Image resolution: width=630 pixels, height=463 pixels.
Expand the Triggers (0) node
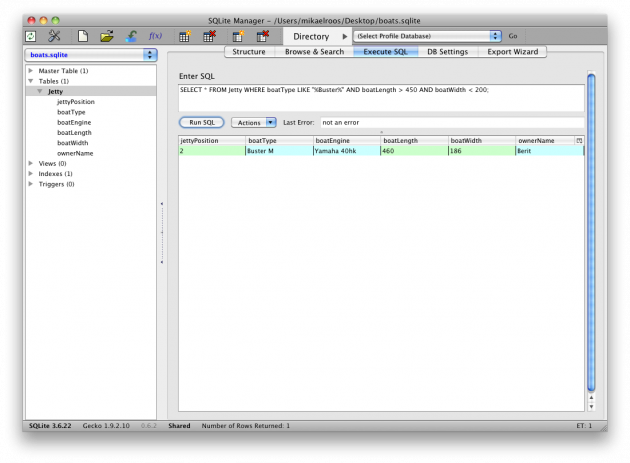pyautogui.click(x=31, y=184)
